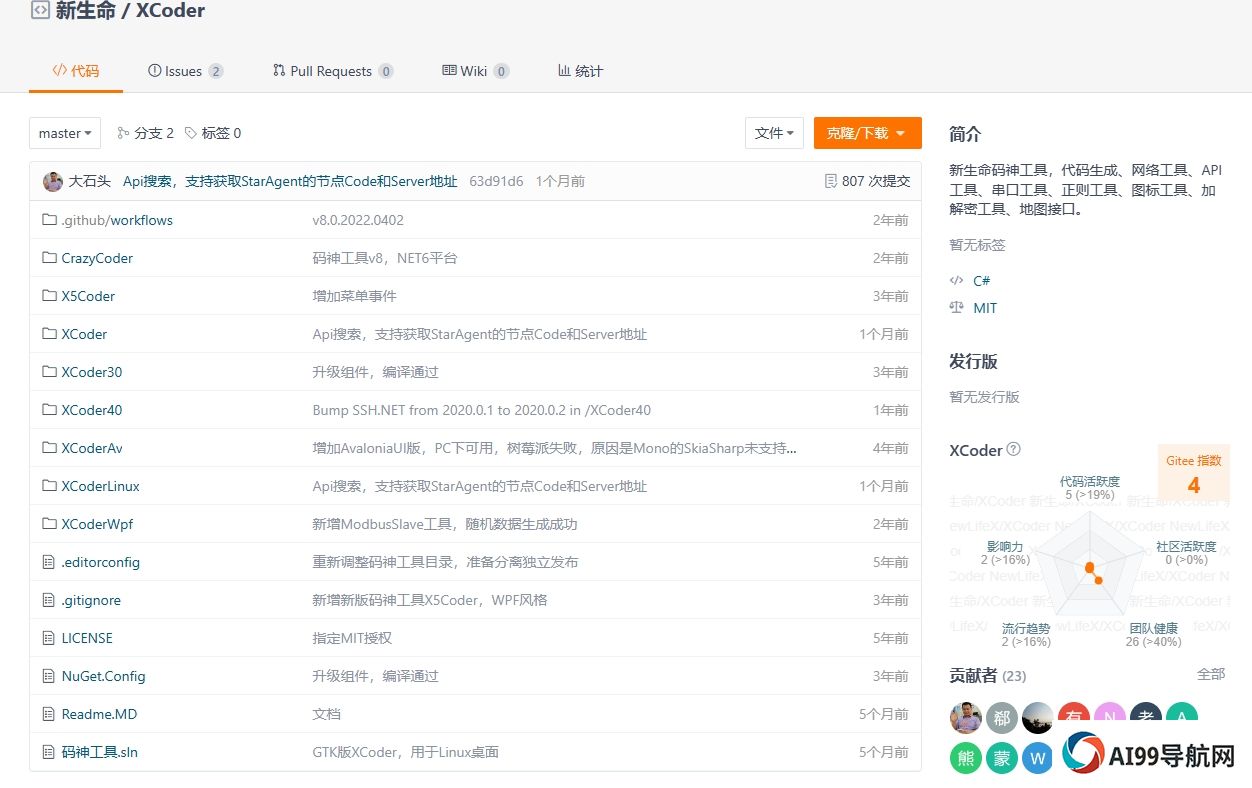Click the XCoderAv folder icon
1252x788 pixels.
coord(49,448)
